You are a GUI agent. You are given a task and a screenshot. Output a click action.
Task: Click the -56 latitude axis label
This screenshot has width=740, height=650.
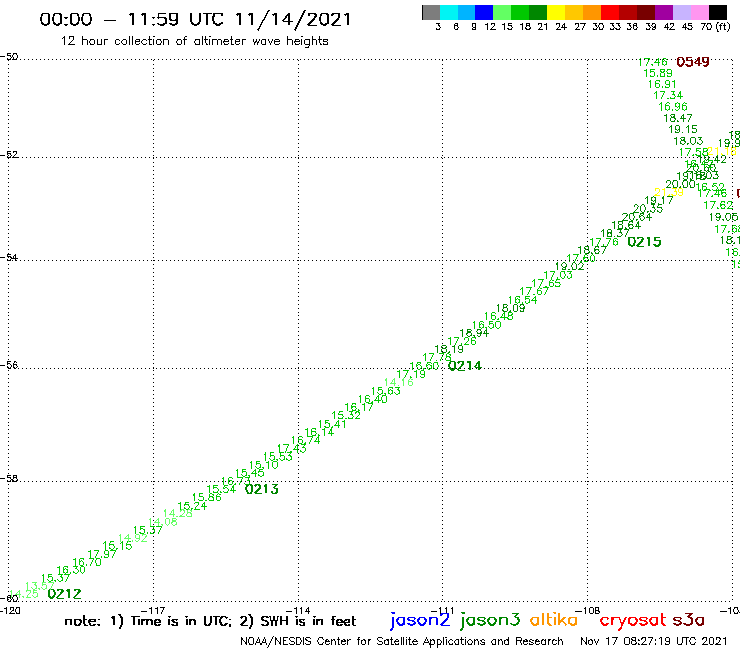coord(9,365)
